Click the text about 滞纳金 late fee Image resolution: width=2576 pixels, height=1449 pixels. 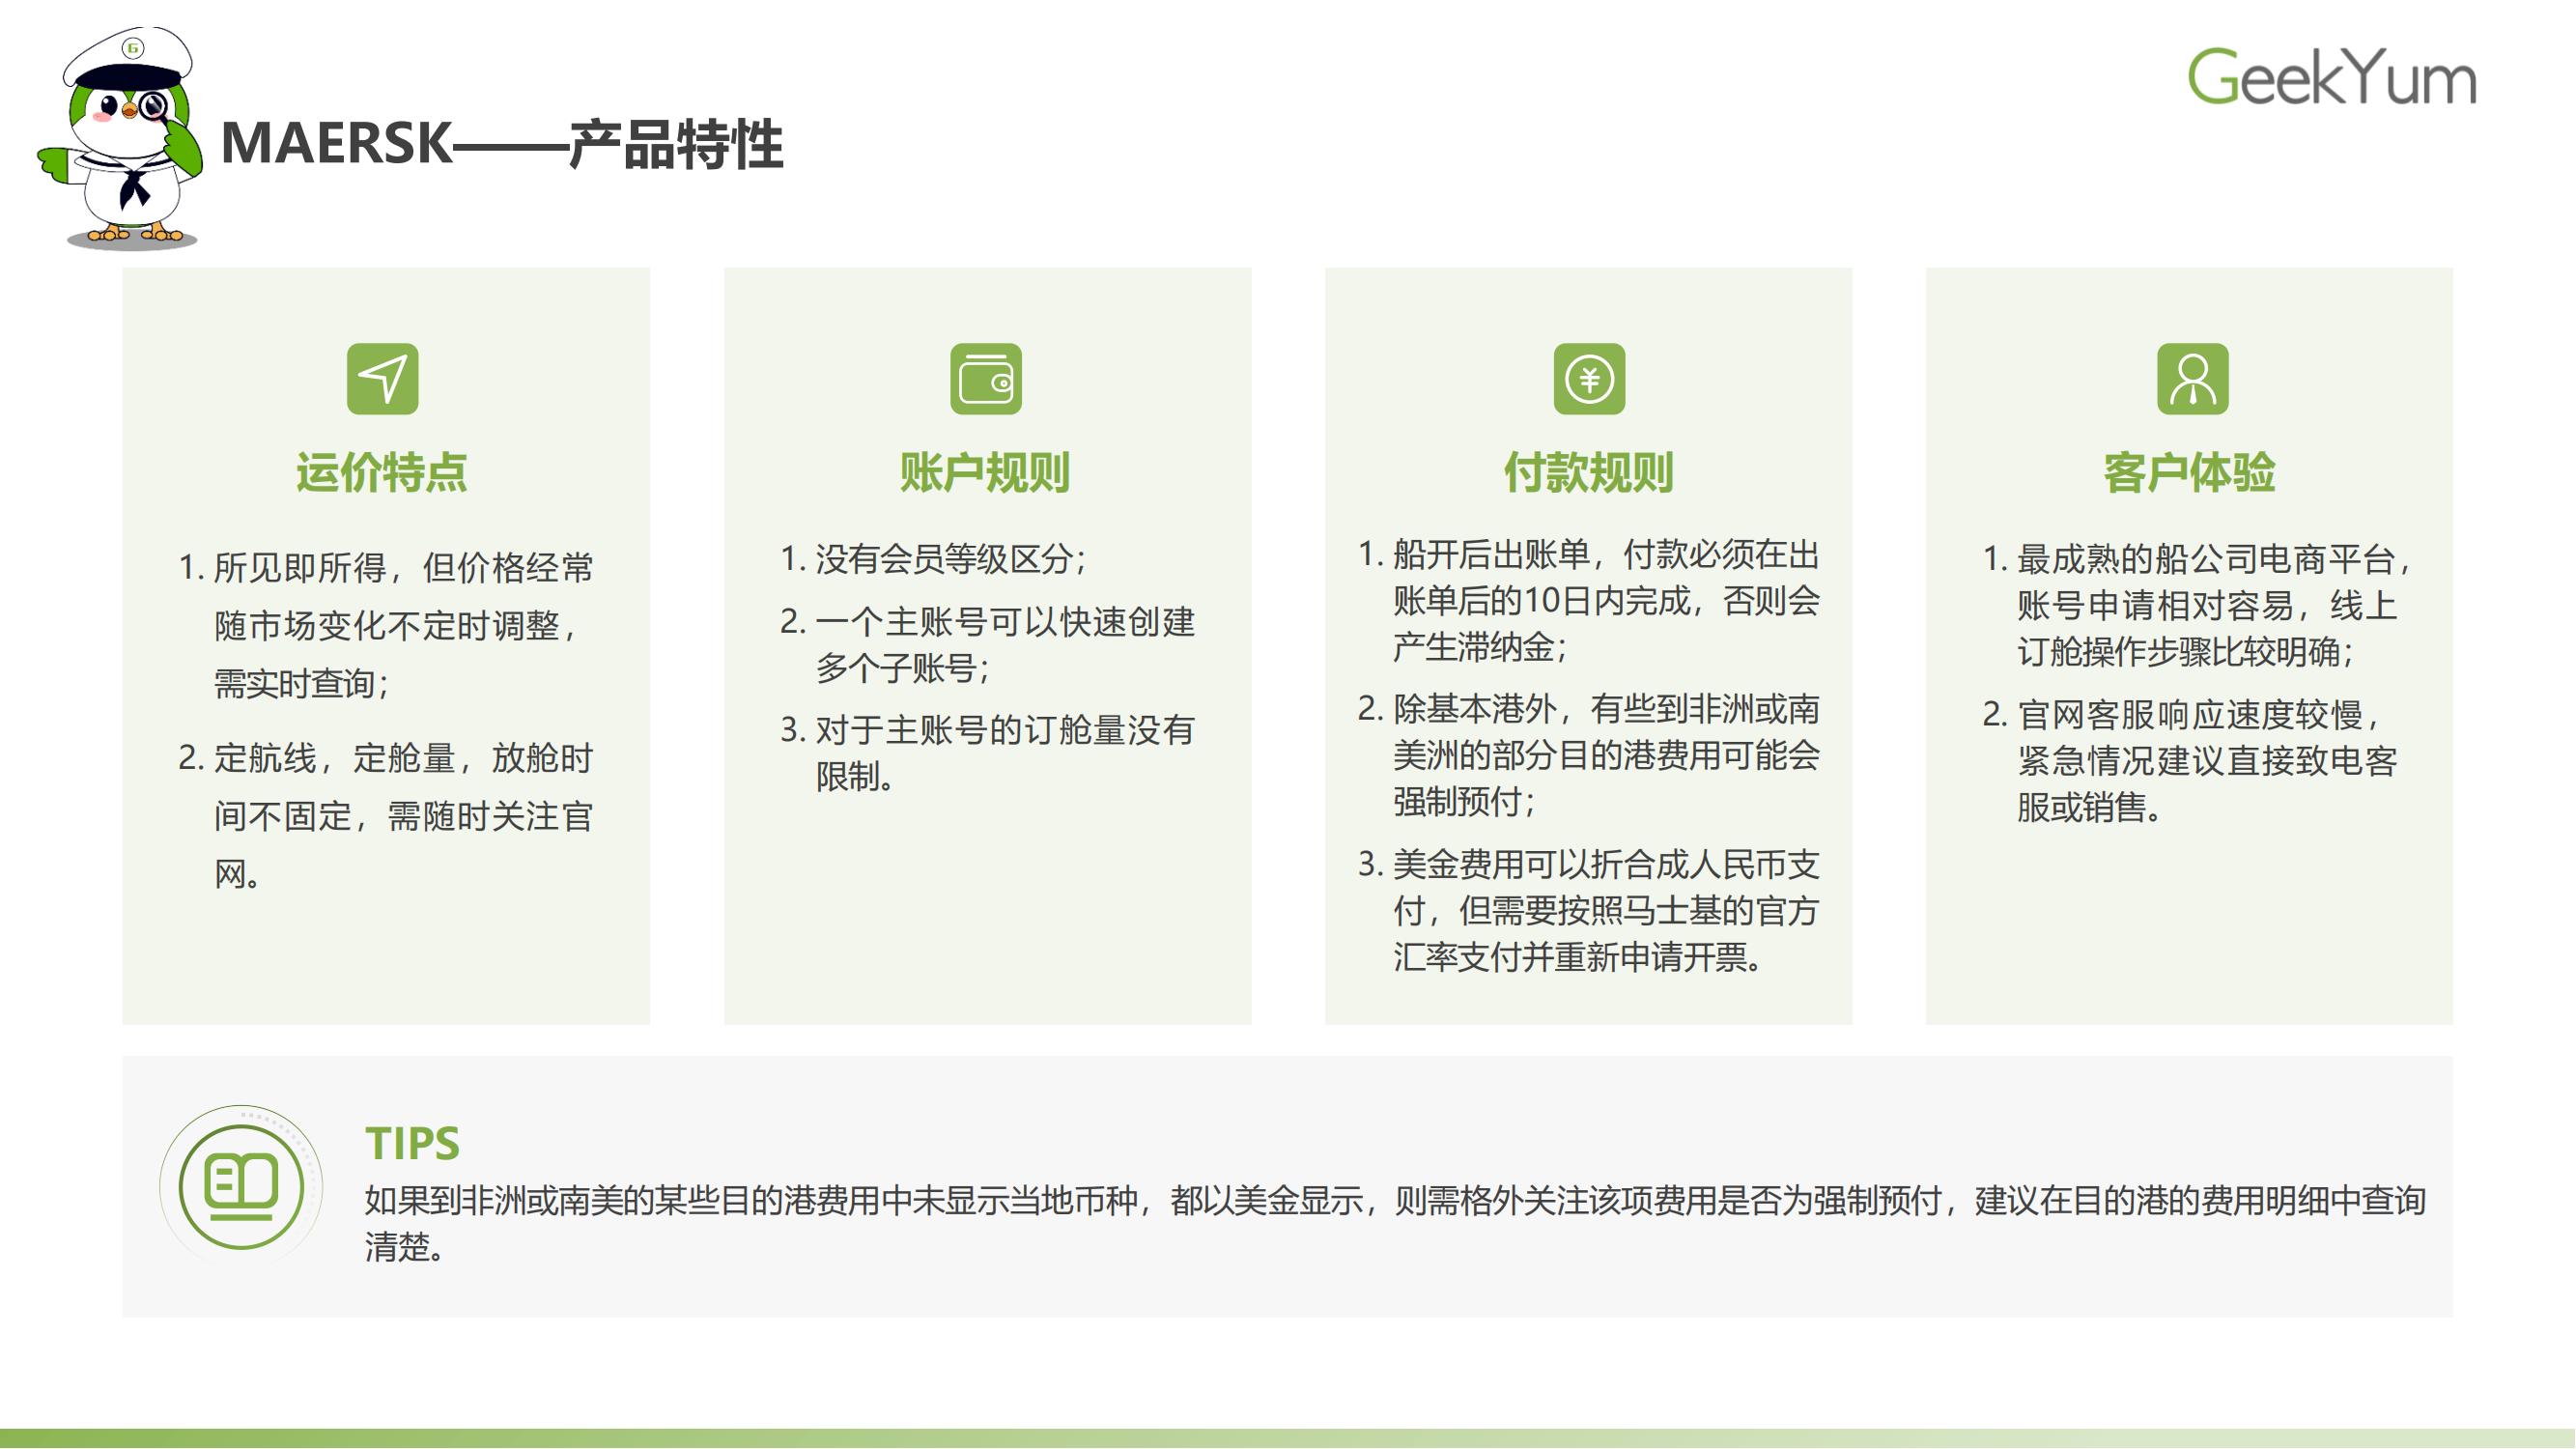tap(1600, 601)
